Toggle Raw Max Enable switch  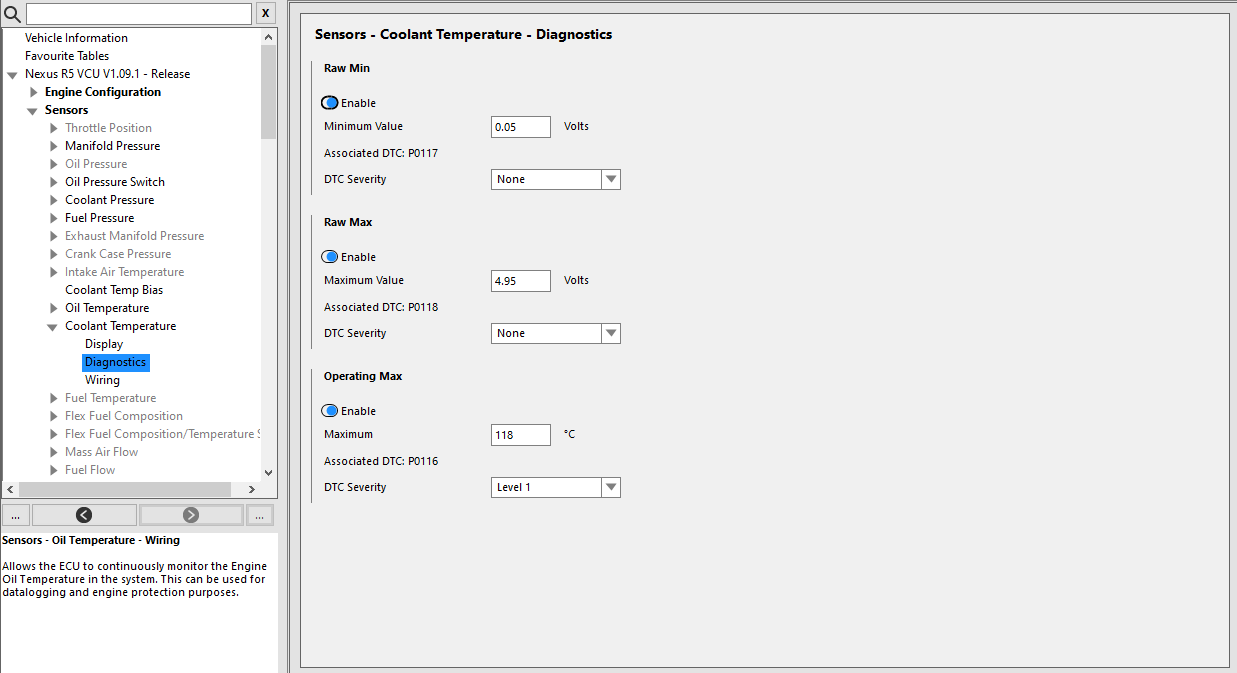[330, 257]
